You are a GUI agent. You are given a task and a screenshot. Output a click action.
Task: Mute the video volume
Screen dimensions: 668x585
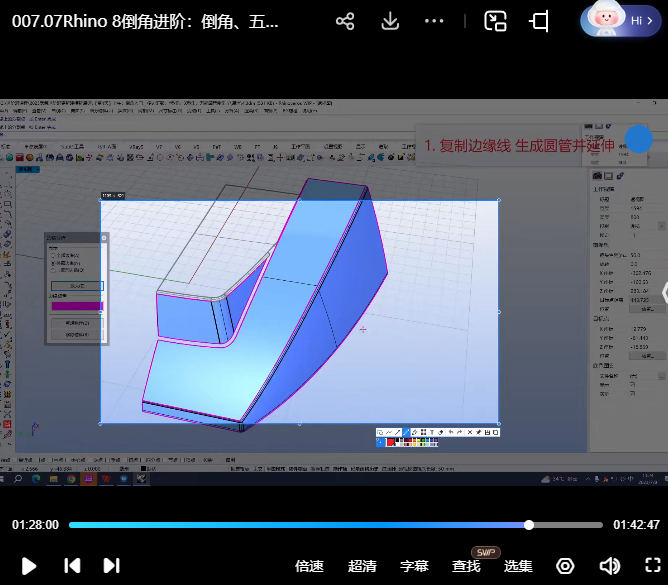tap(609, 566)
